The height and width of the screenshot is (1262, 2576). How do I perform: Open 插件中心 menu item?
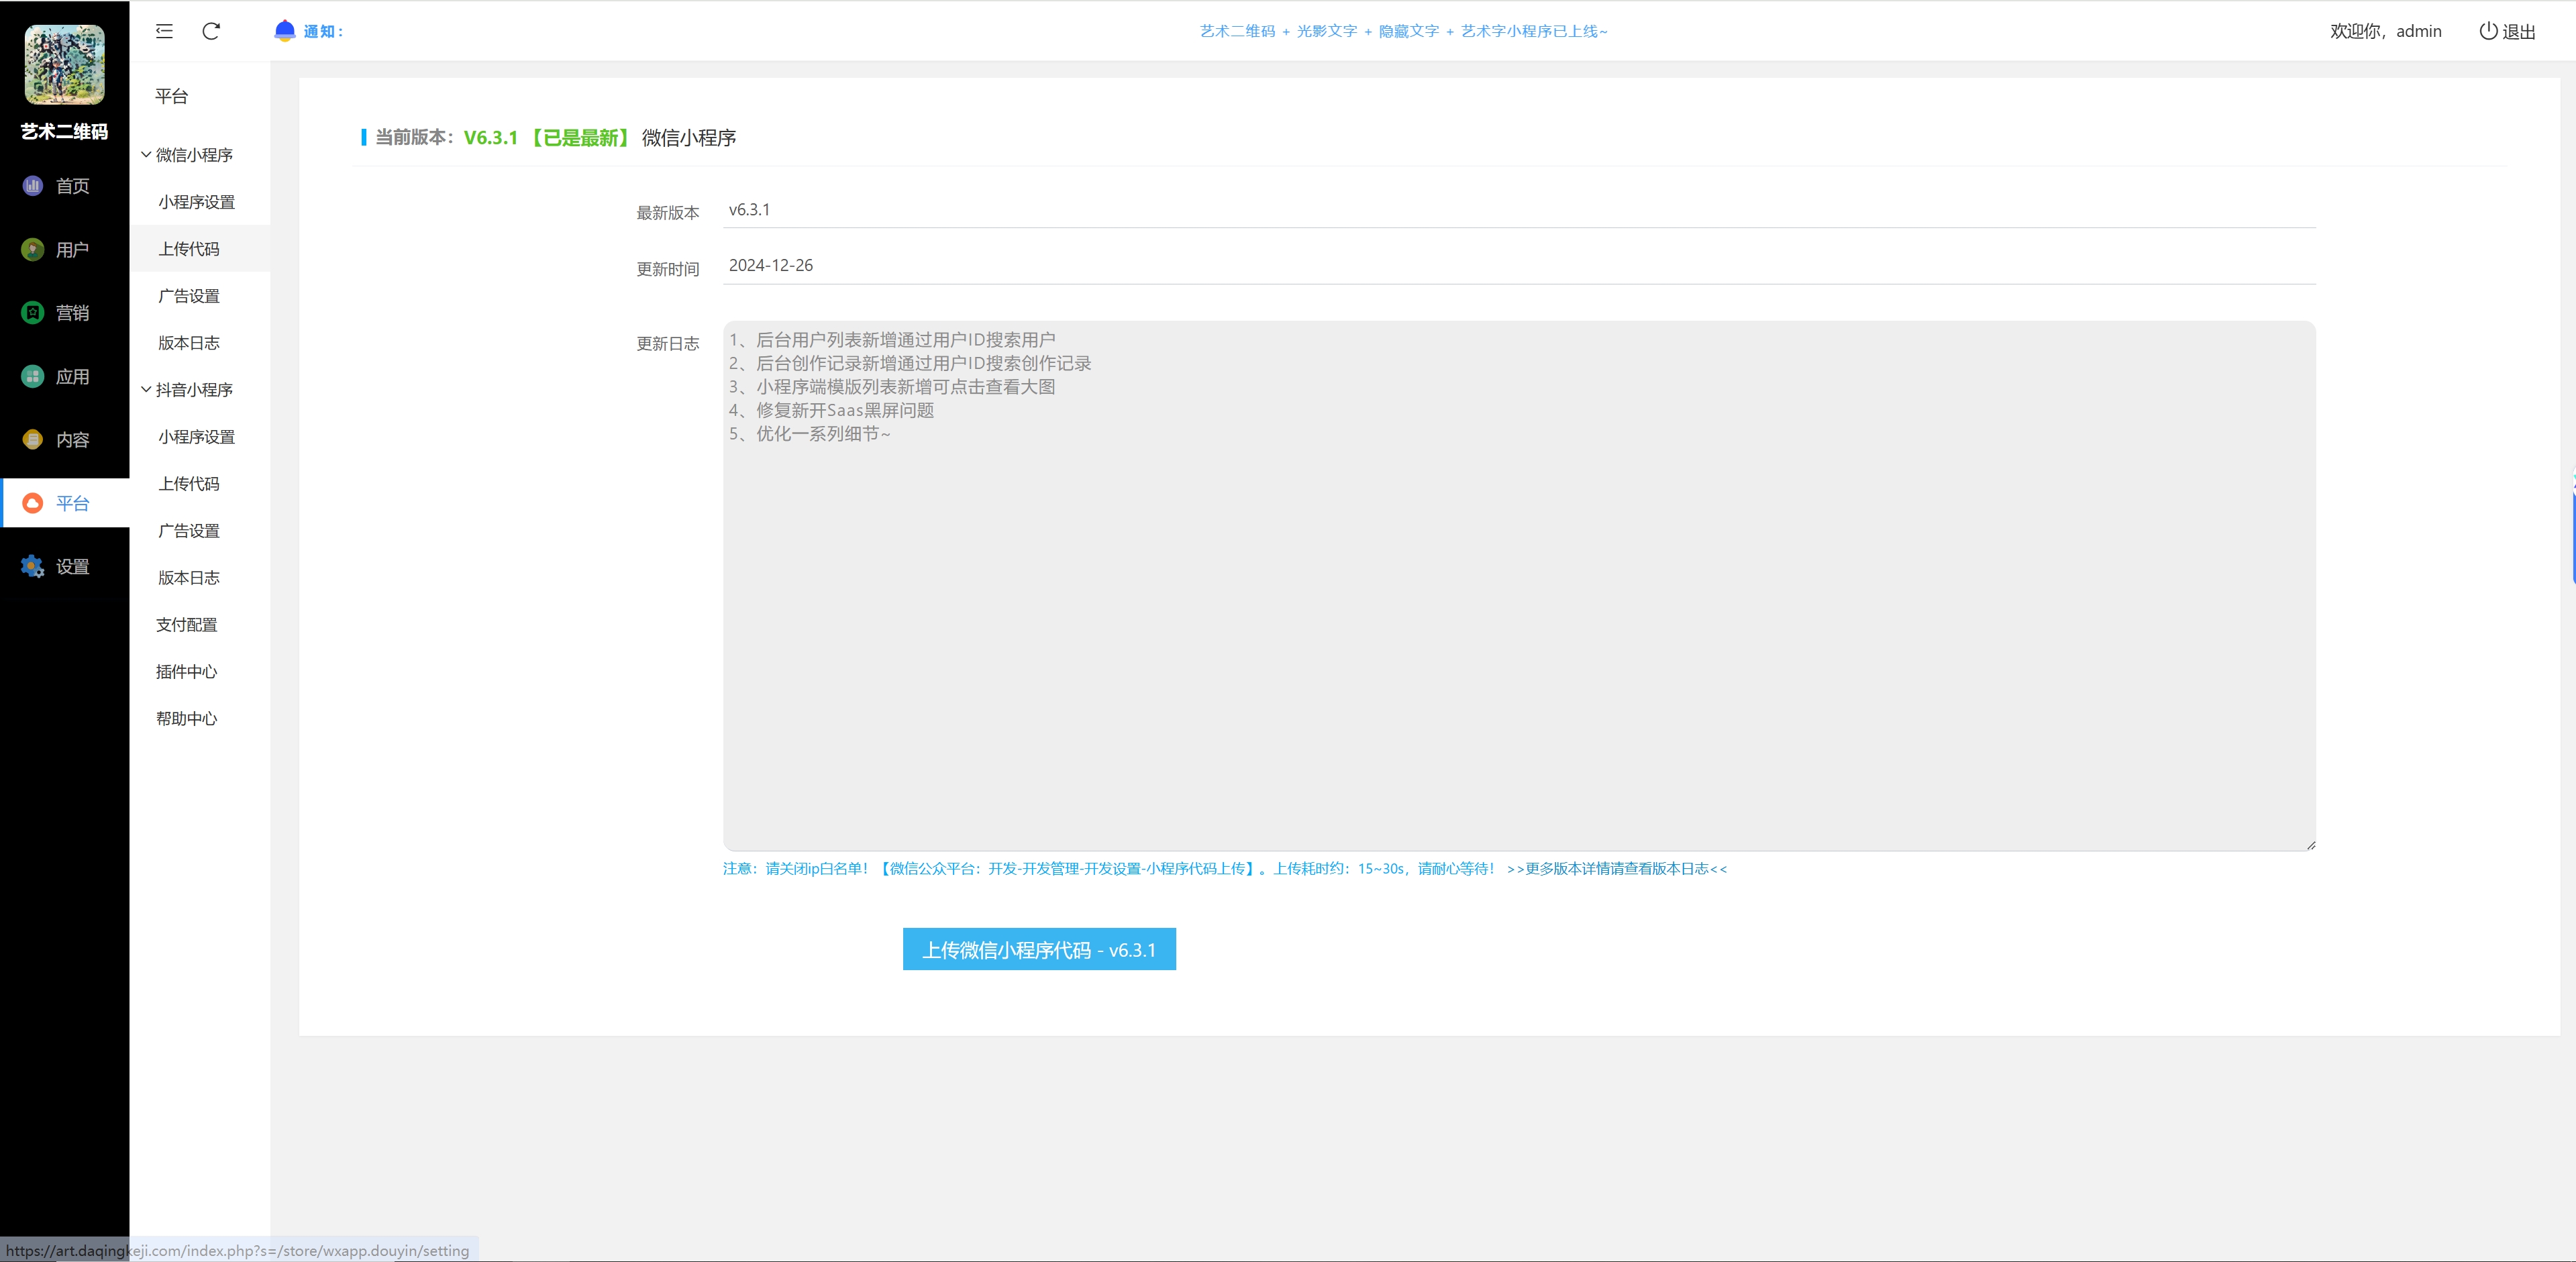pos(187,671)
